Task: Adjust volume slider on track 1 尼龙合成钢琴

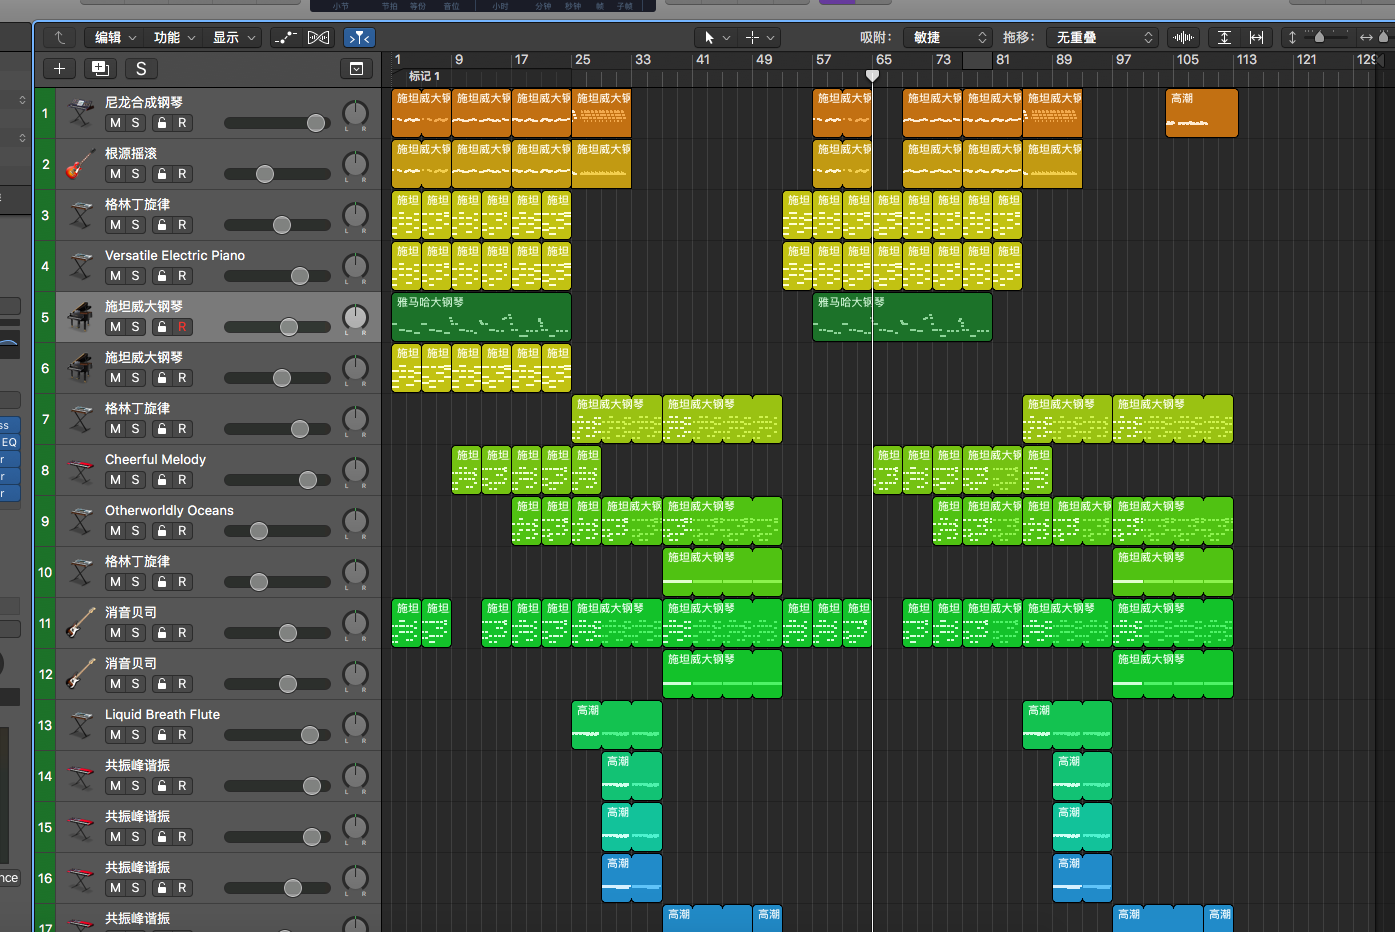Action: (278, 123)
